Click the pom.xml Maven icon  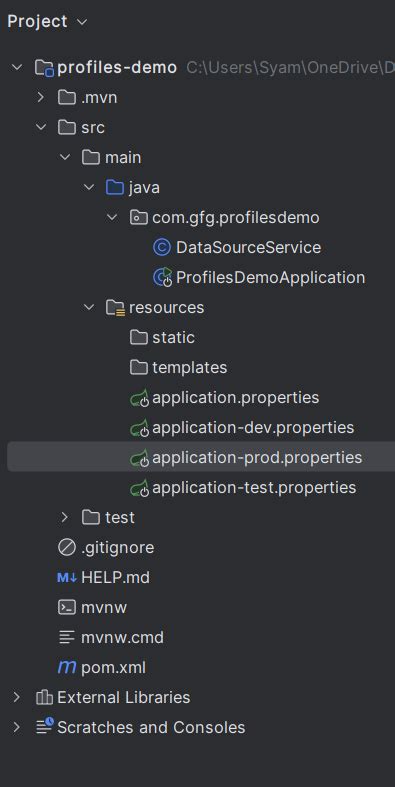point(67,668)
